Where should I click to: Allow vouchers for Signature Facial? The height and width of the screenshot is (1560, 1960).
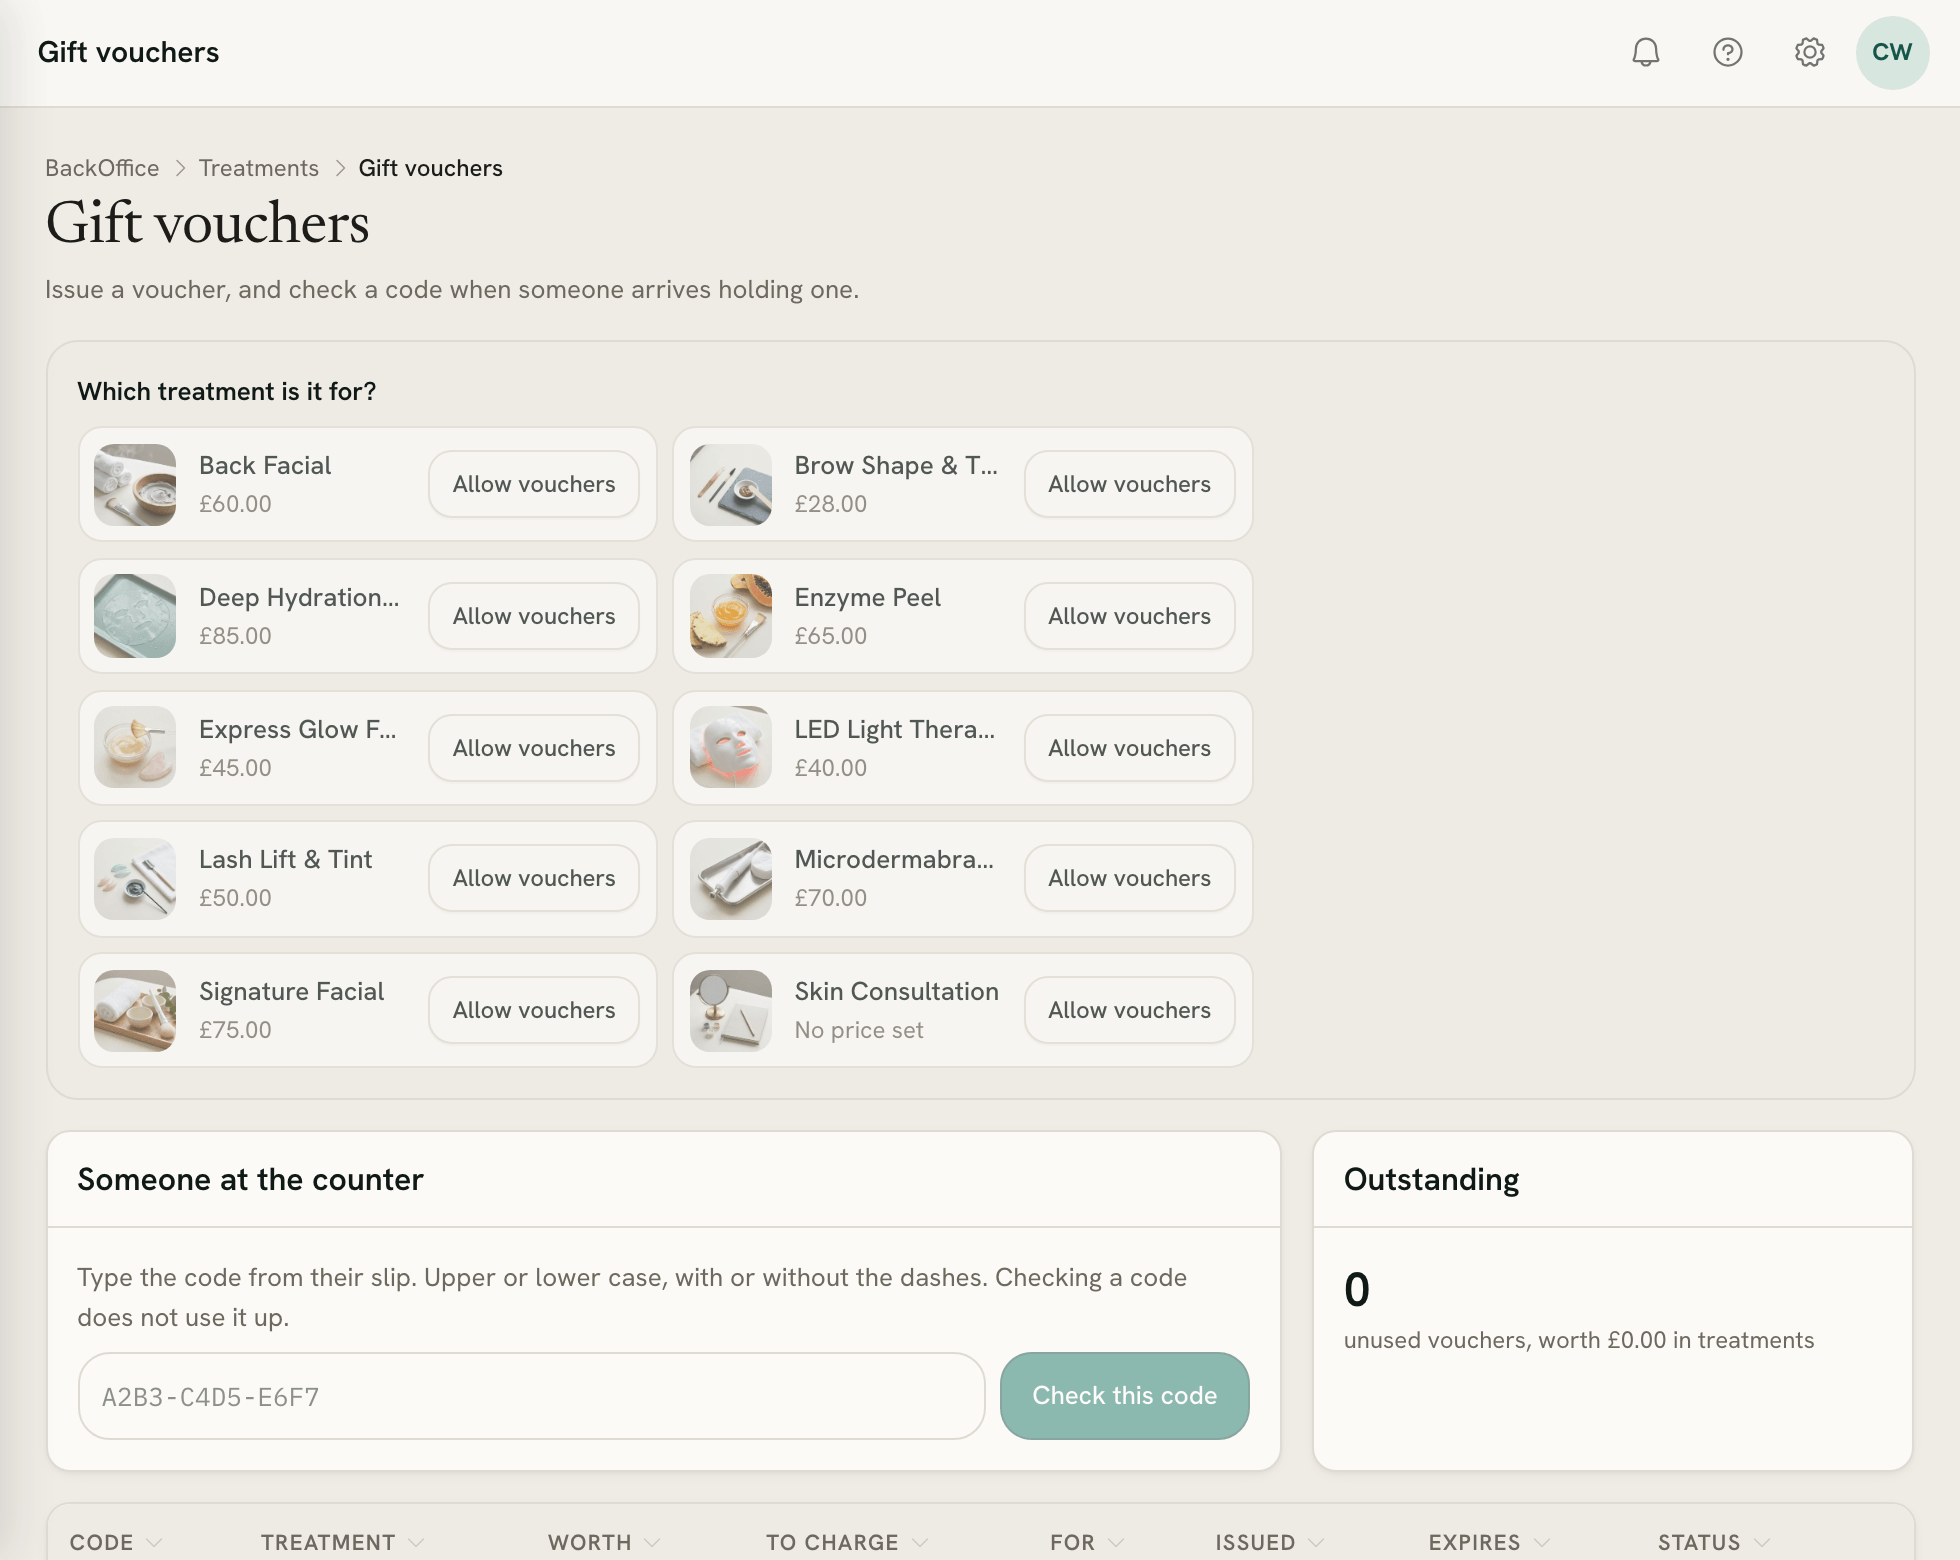click(x=534, y=1010)
